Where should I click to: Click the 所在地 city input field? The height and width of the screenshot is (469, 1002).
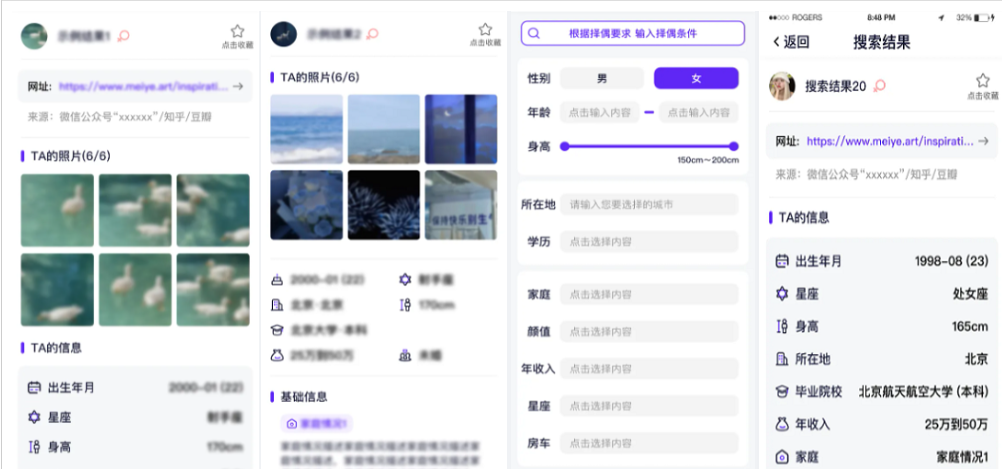(648, 204)
